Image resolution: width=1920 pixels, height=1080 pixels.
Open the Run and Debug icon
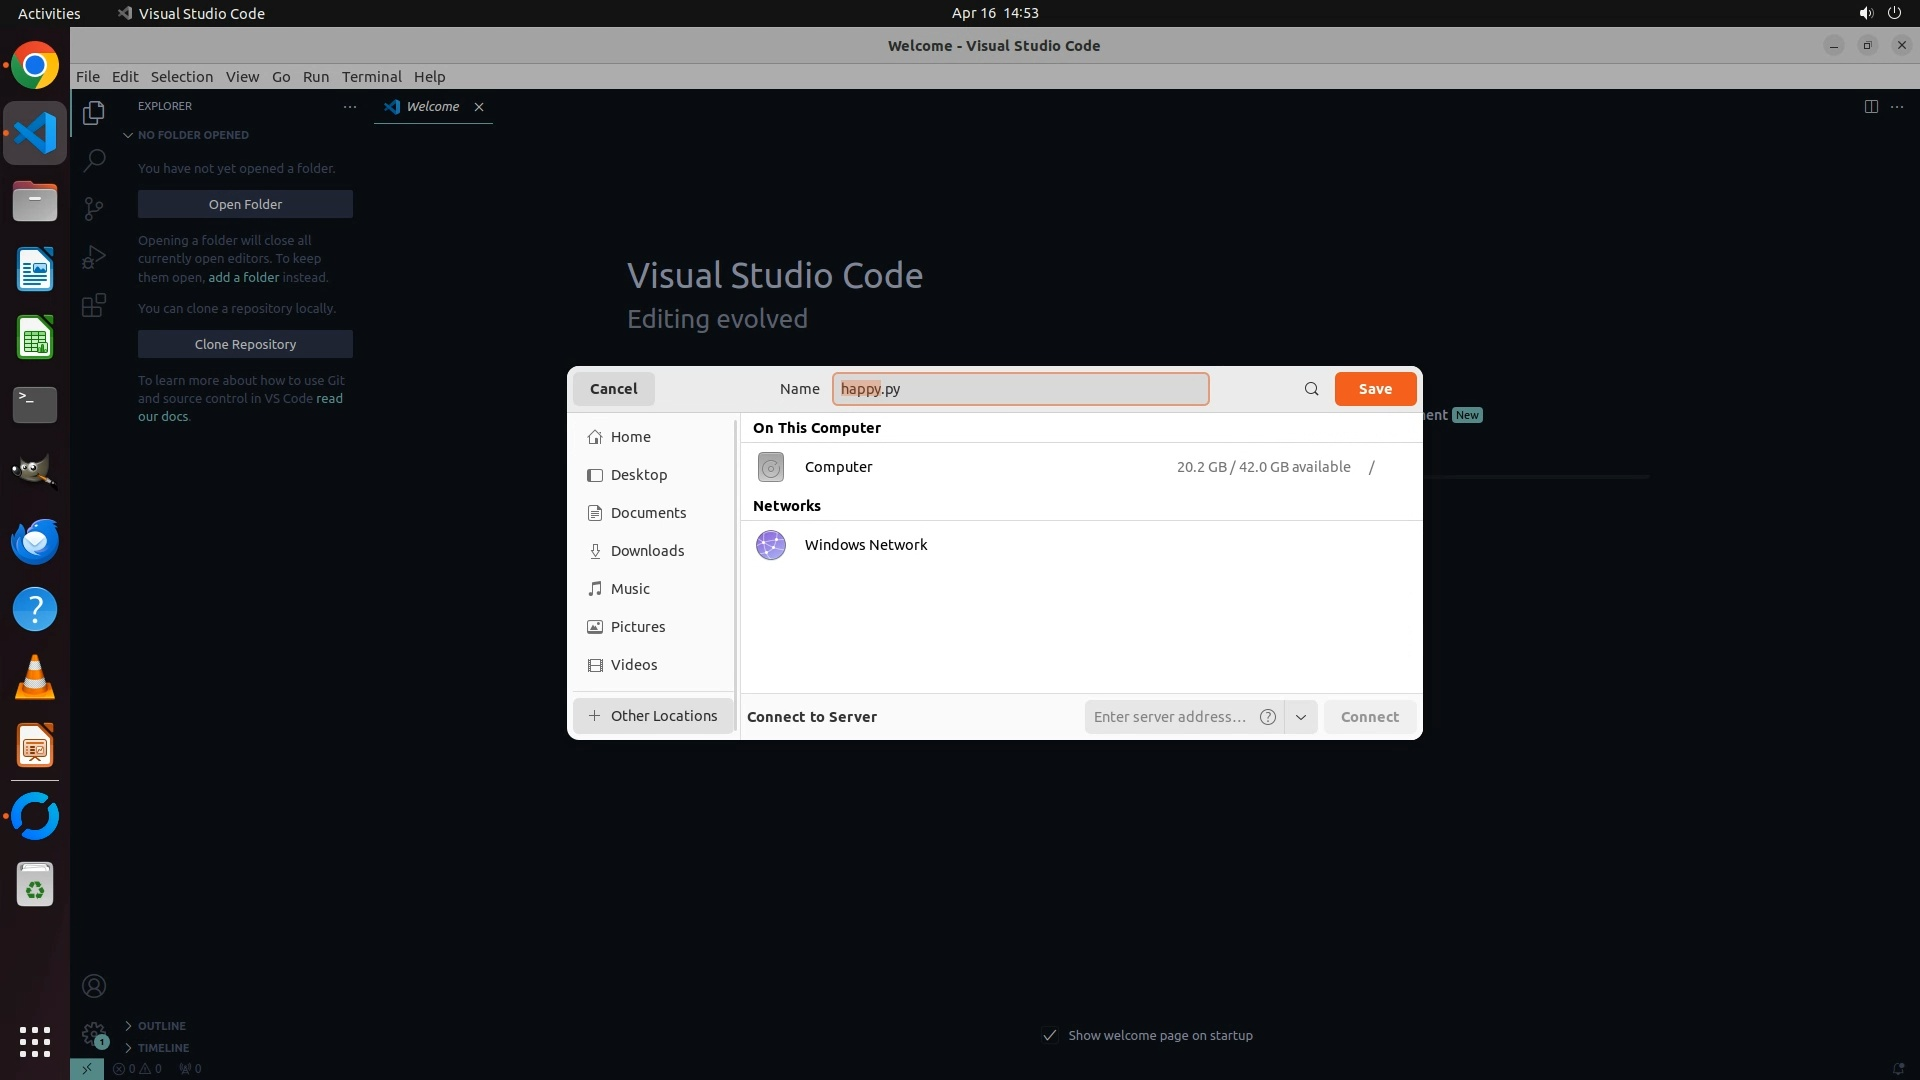pyautogui.click(x=94, y=257)
